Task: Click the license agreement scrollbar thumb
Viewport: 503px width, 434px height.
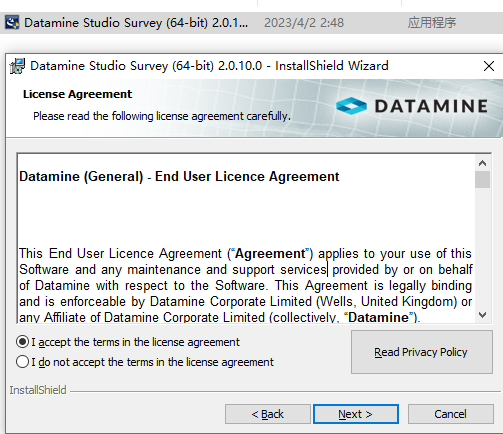Action: 482,180
